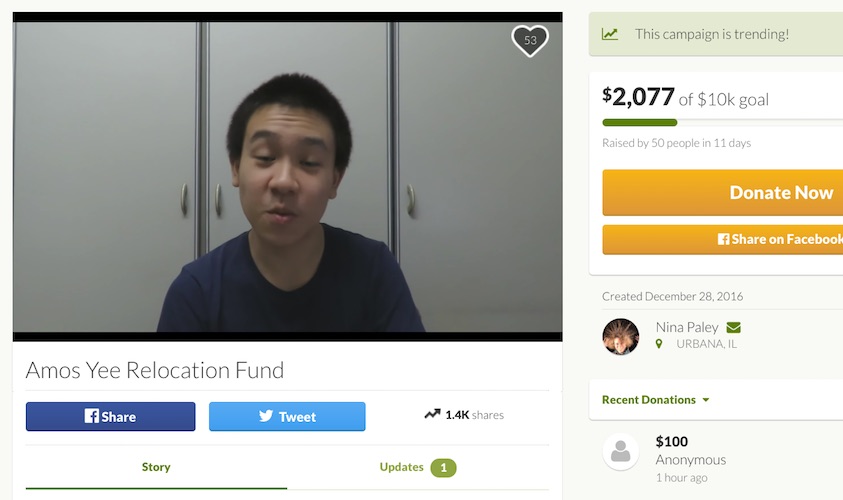Like the campaign with the heart icon
Viewport: 843px width, 500px height.
pos(530,40)
